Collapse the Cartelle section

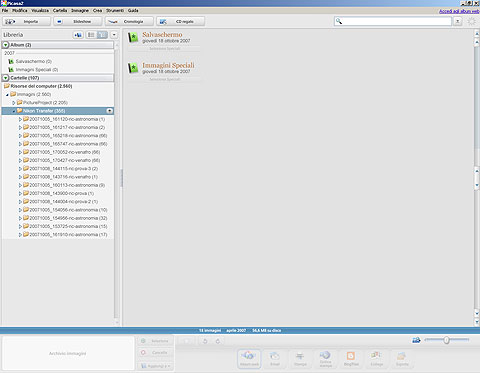(x=6, y=78)
